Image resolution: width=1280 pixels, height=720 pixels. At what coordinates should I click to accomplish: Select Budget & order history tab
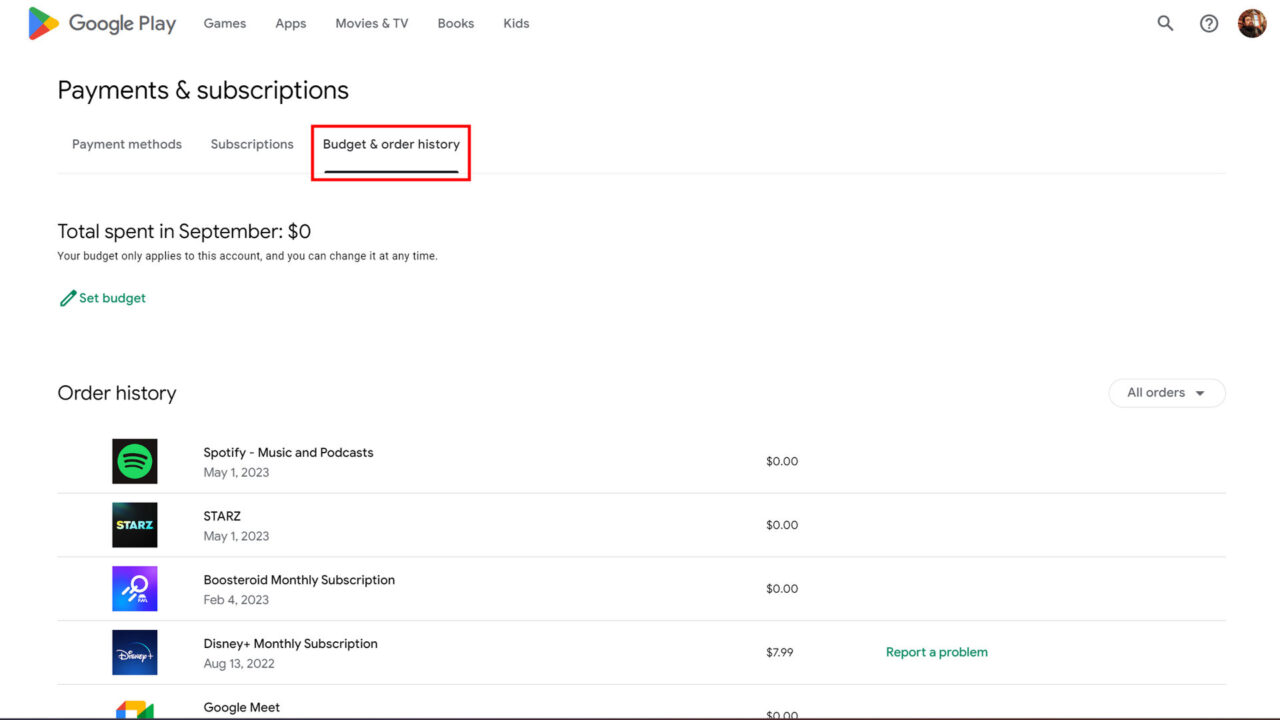click(390, 144)
